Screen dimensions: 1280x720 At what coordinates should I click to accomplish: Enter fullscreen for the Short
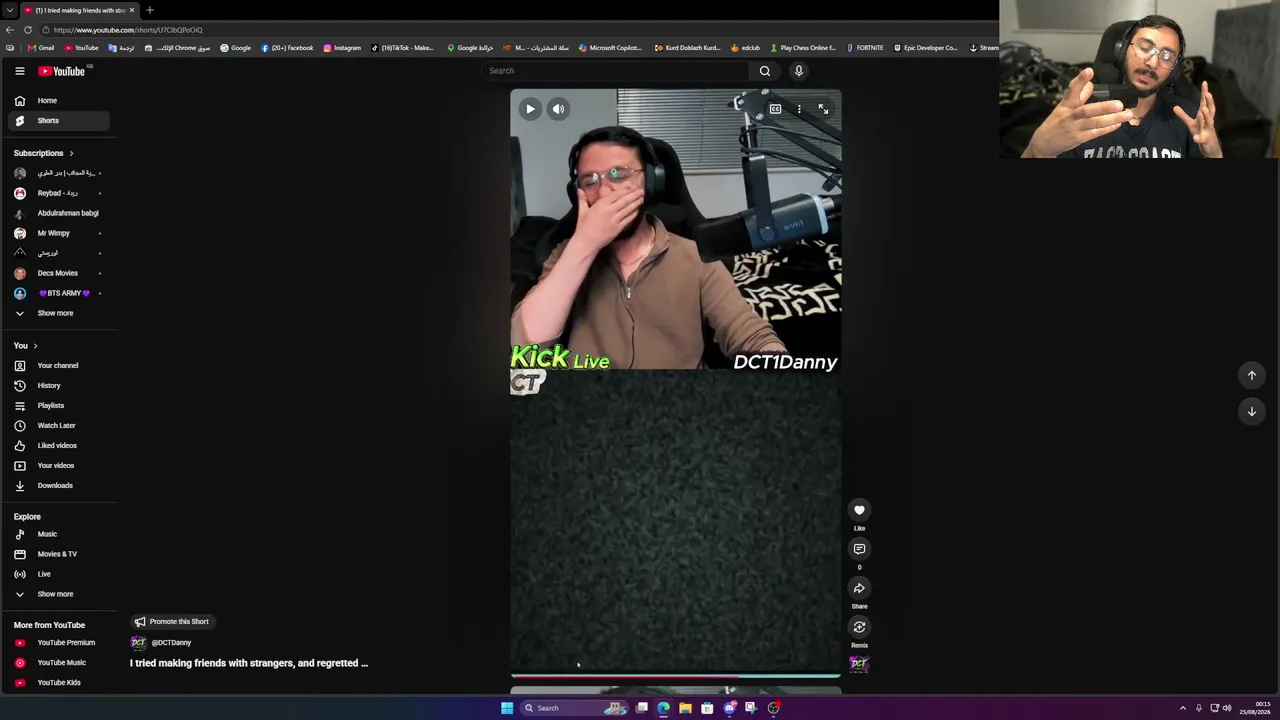point(823,109)
